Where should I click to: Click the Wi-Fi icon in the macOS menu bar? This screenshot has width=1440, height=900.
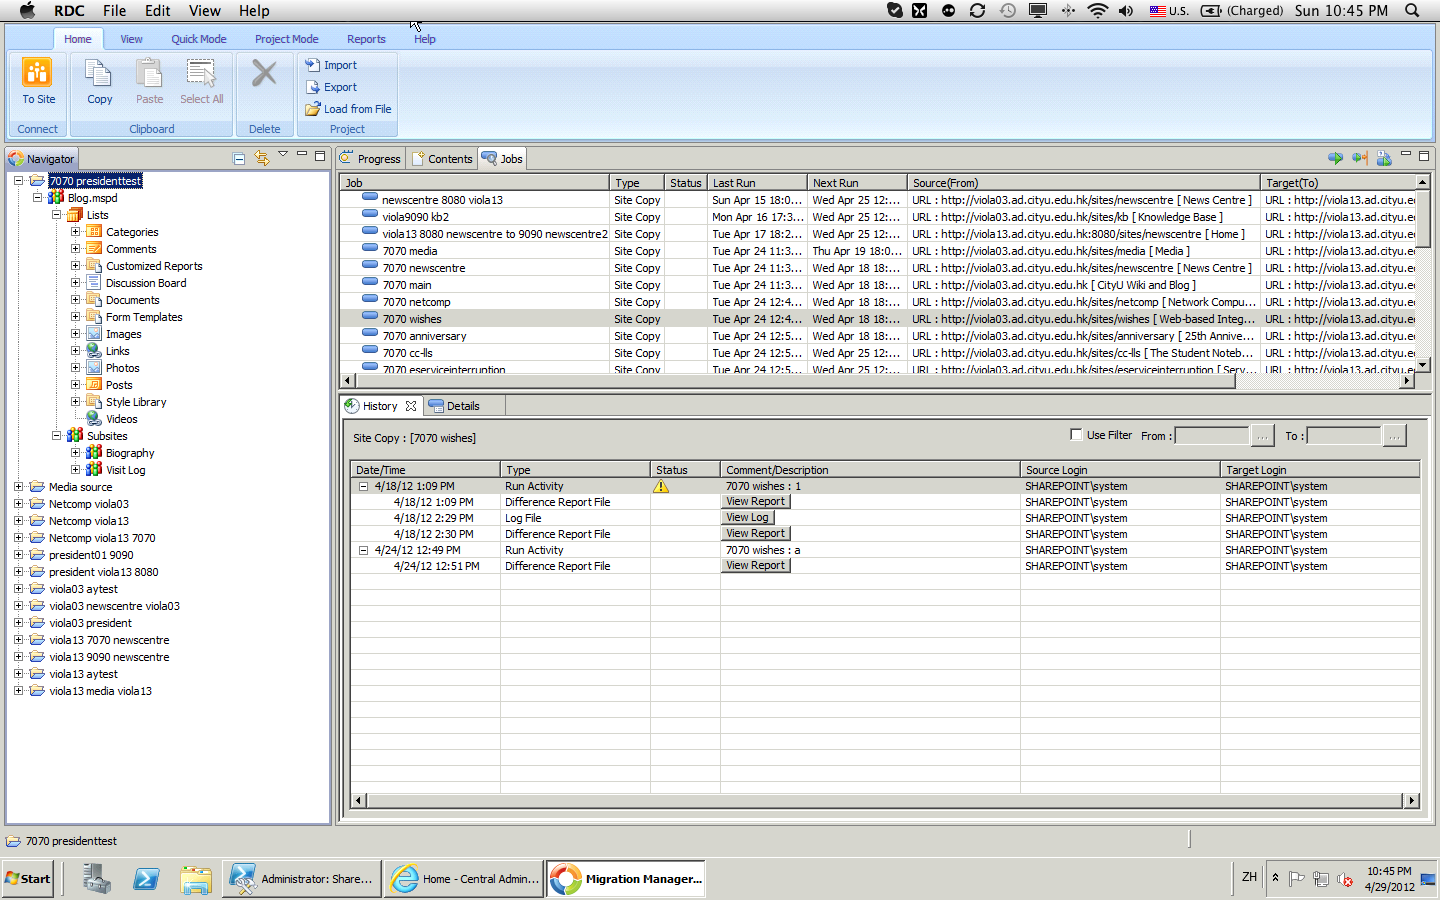(x=1097, y=10)
